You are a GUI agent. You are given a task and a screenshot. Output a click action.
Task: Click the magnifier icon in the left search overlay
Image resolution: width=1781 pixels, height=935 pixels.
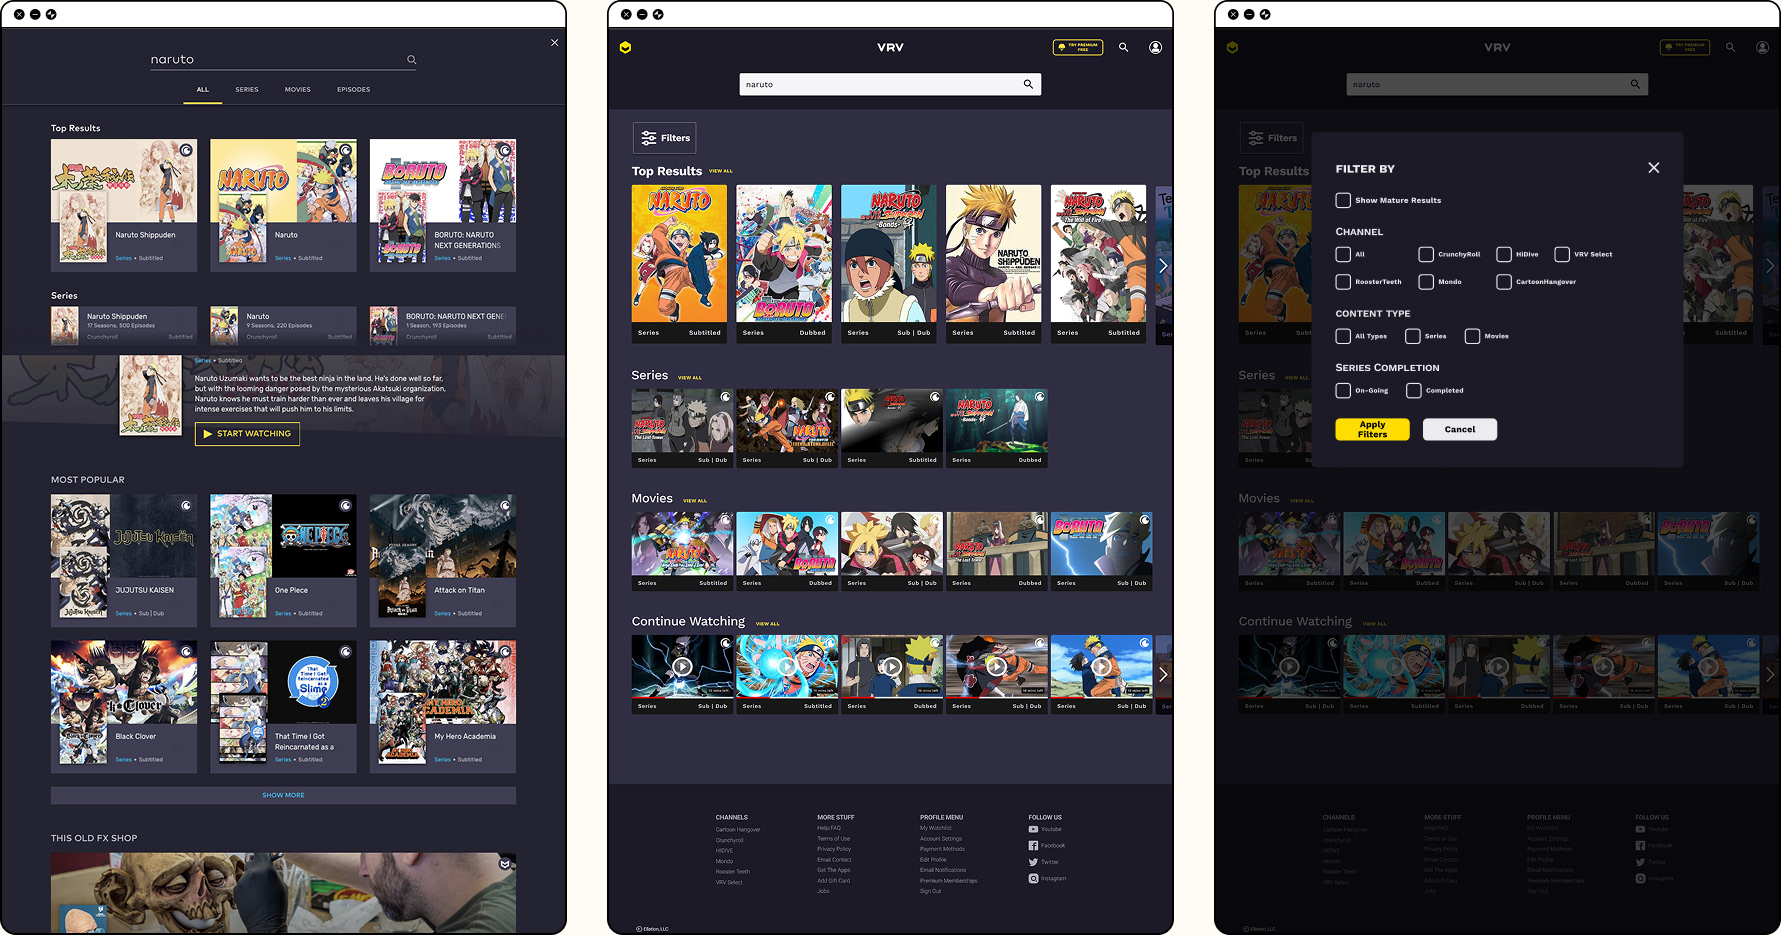click(411, 60)
